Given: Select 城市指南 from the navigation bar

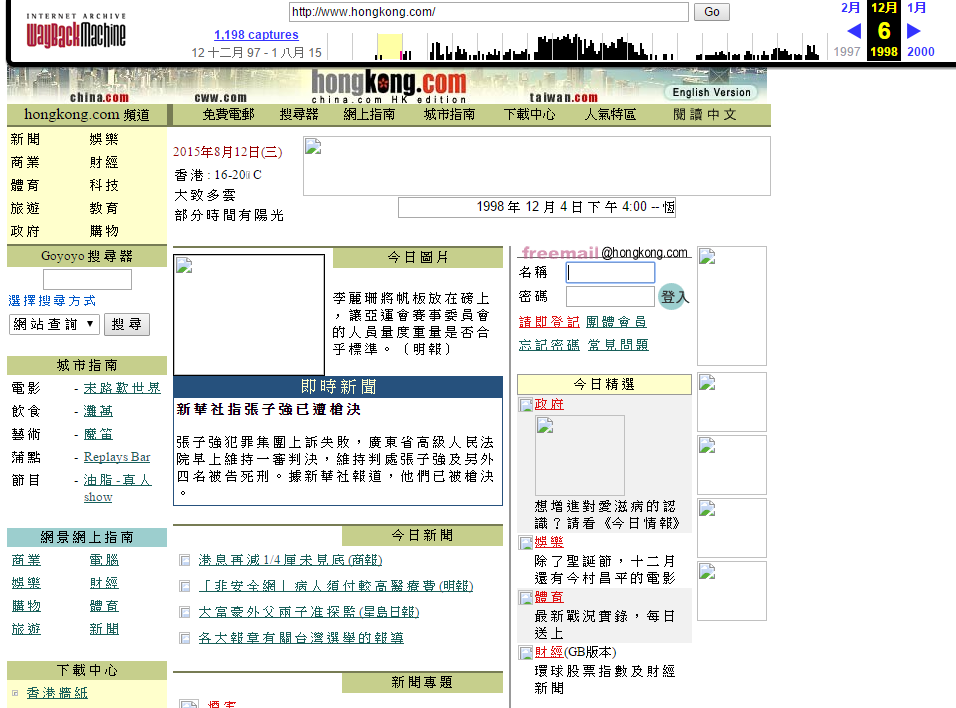Looking at the screenshot, I should [x=449, y=115].
